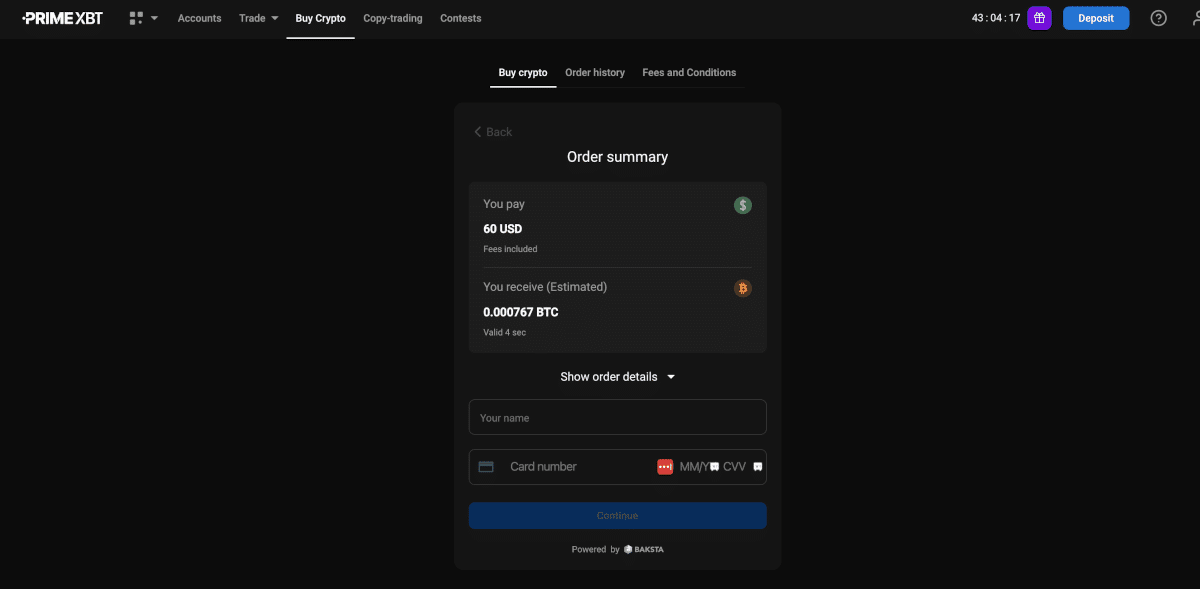Open the apps grid menu
1200x589 pixels.
click(143, 18)
